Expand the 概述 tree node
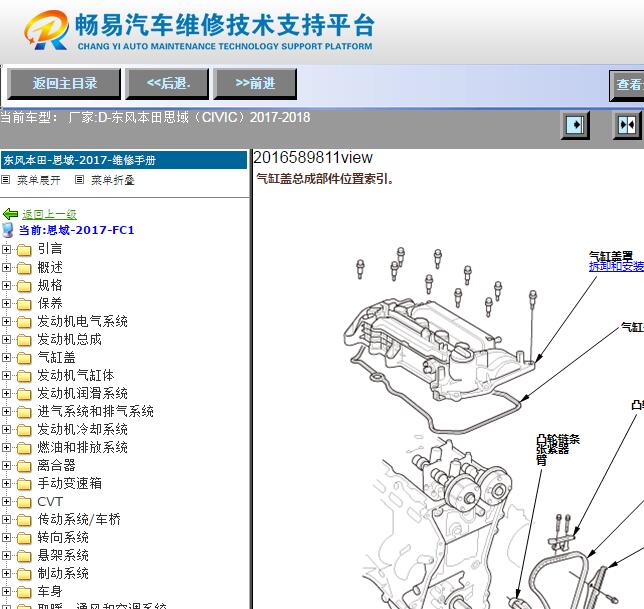This screenshot has height=609, width=644. click(x=6, y=267)
